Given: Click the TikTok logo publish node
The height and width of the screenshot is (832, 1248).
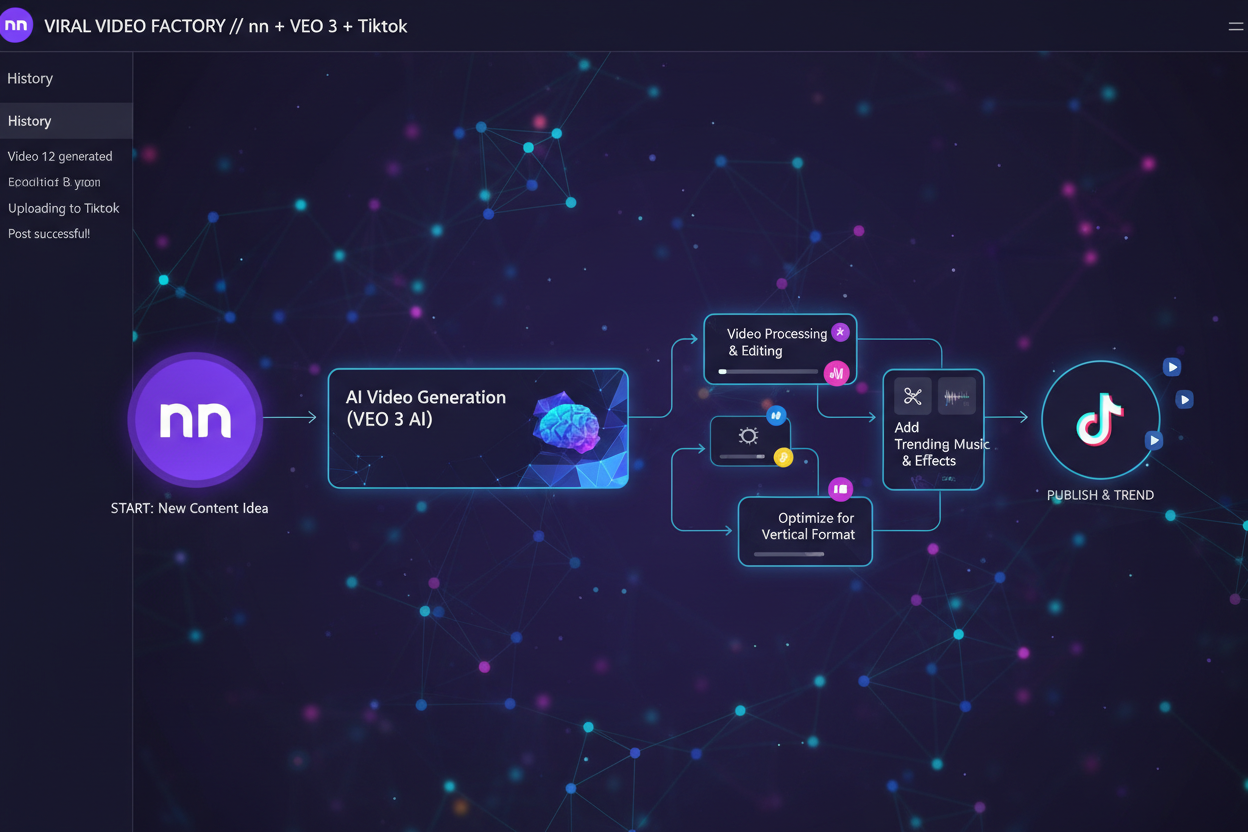Looking at the screenshot, I should [1100, 420].
